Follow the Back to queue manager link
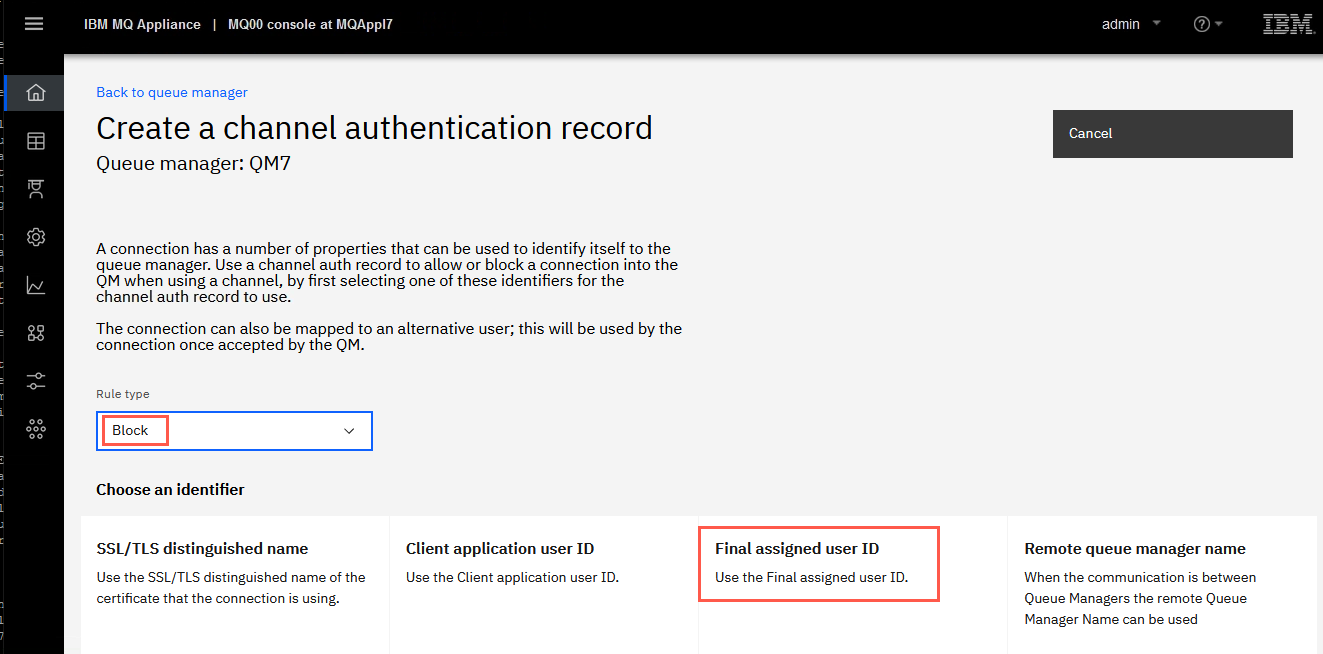 click(172, 92)
